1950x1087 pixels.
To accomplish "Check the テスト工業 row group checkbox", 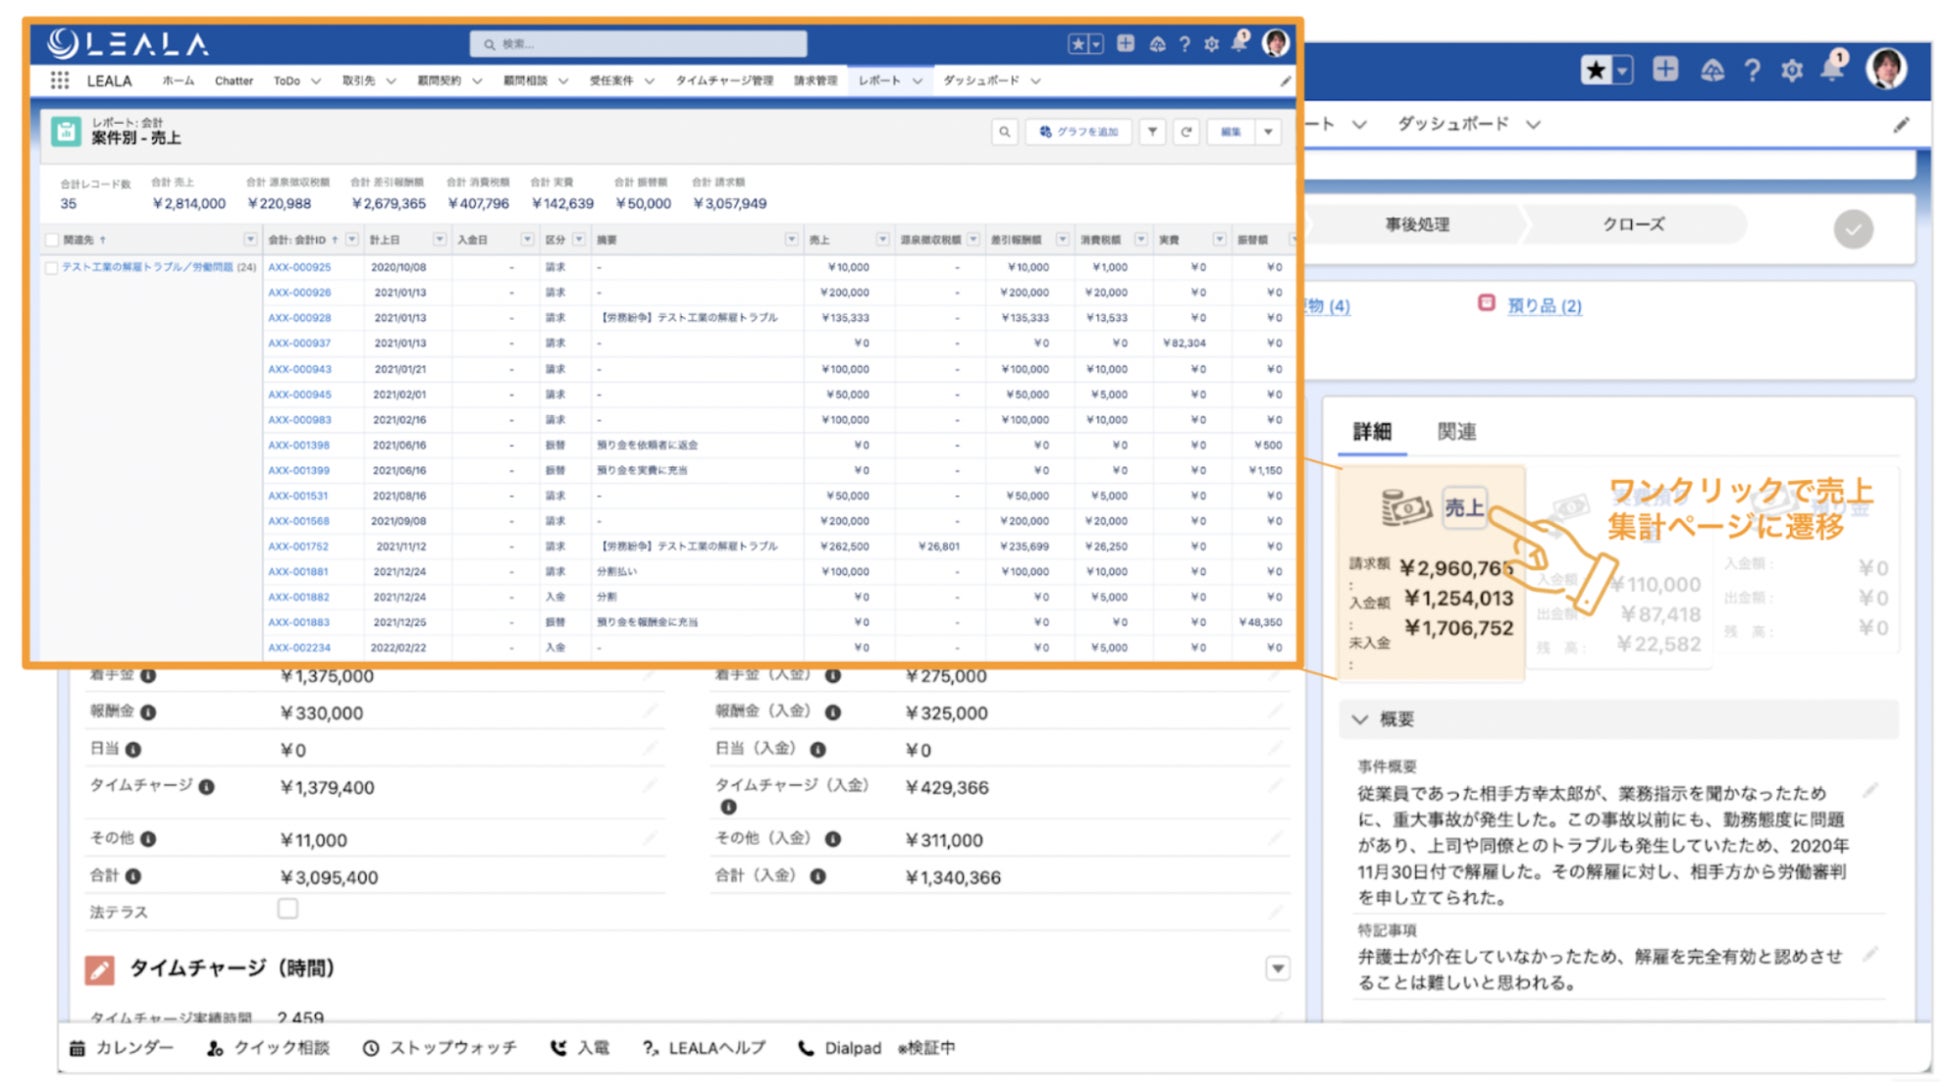I will (52, 267).
